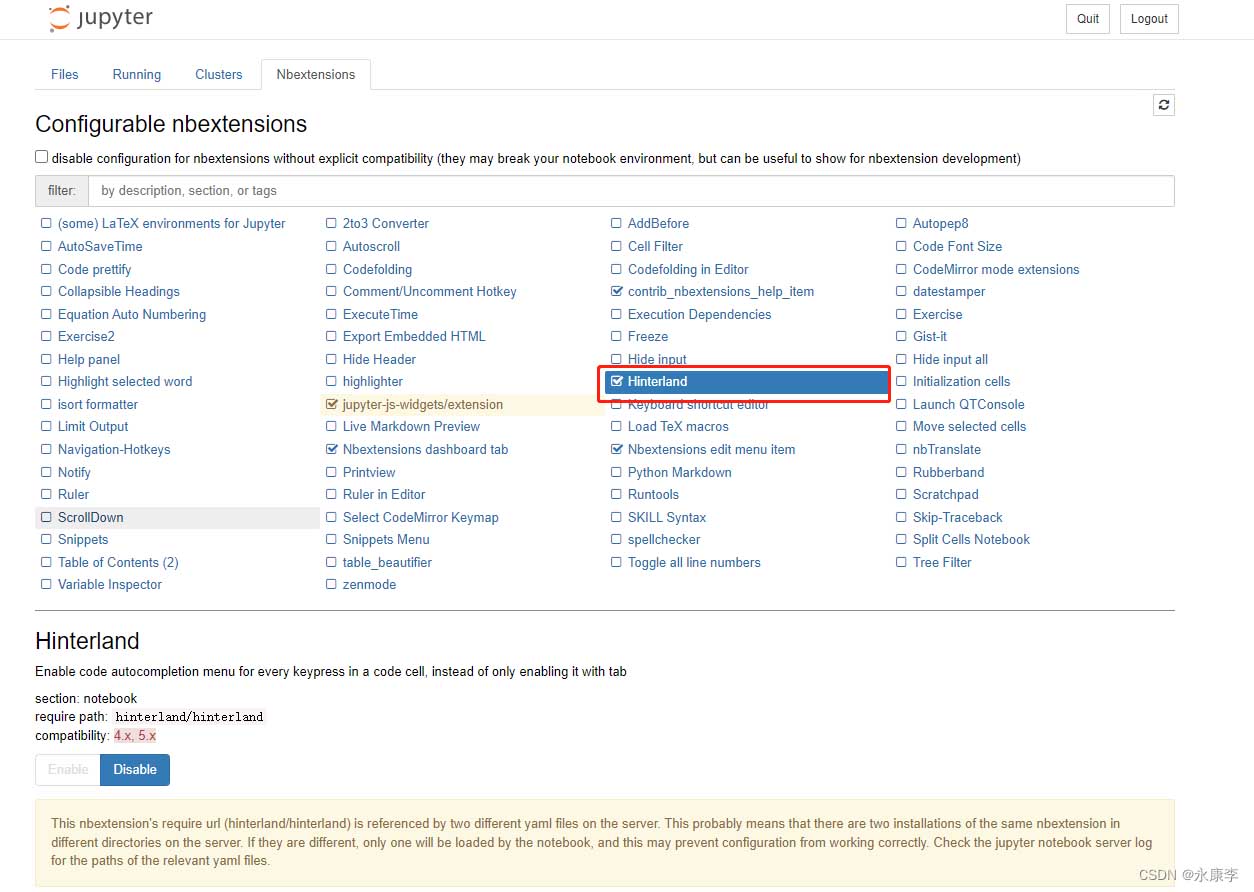
Task: Select the Help panel extension
Action: pos(88,360)
